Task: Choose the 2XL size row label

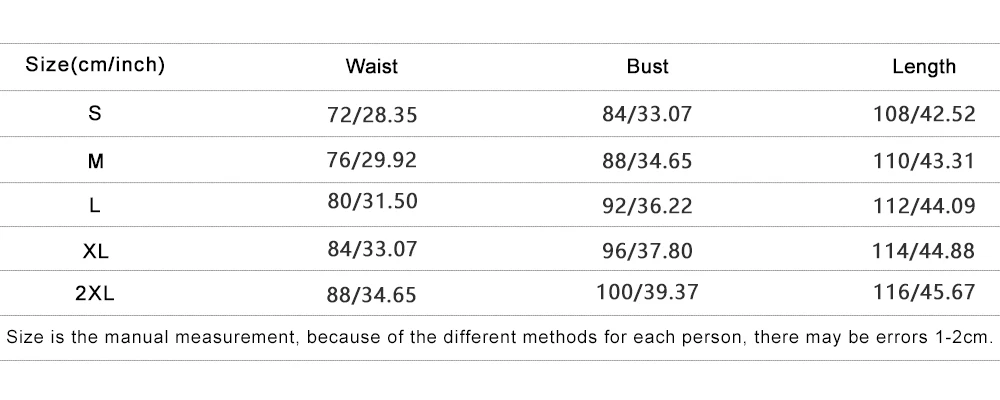Action: [95, 295]
